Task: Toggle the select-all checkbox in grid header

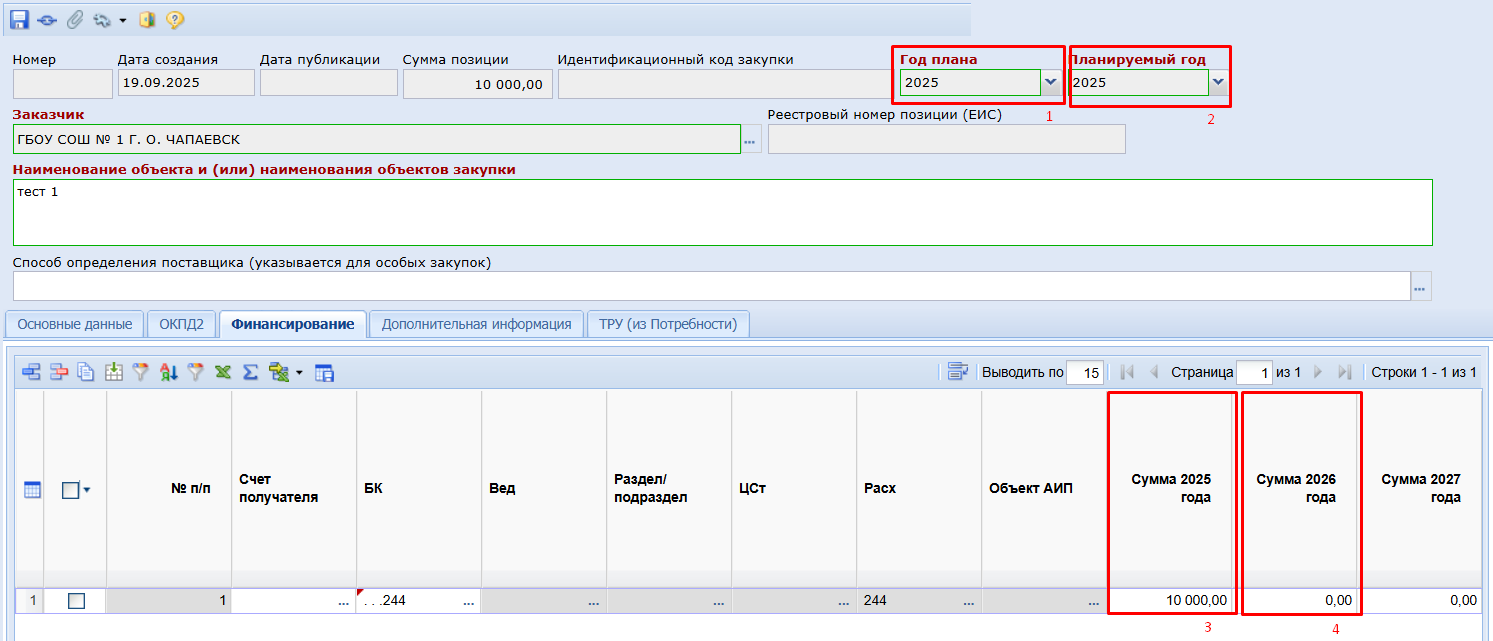Action: pyautogui.click(x=70, y=490)
